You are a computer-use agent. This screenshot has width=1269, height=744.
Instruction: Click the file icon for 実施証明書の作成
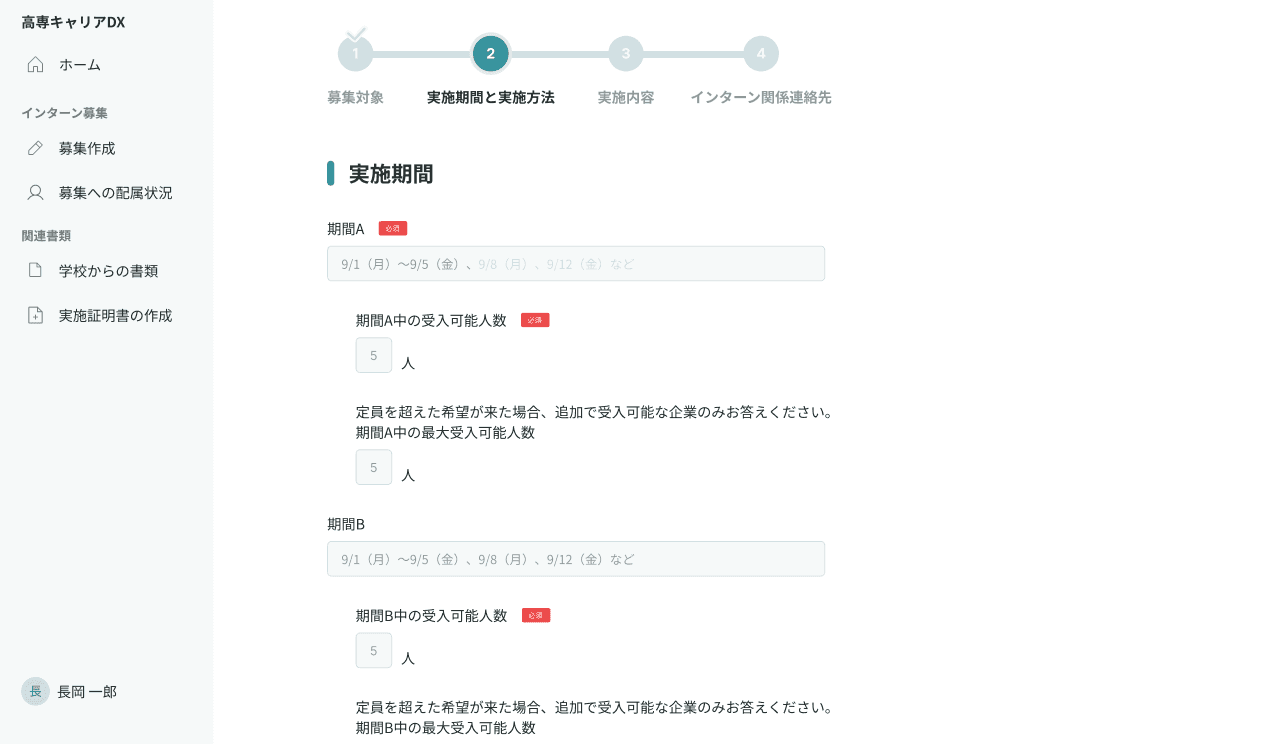(37, 314)
